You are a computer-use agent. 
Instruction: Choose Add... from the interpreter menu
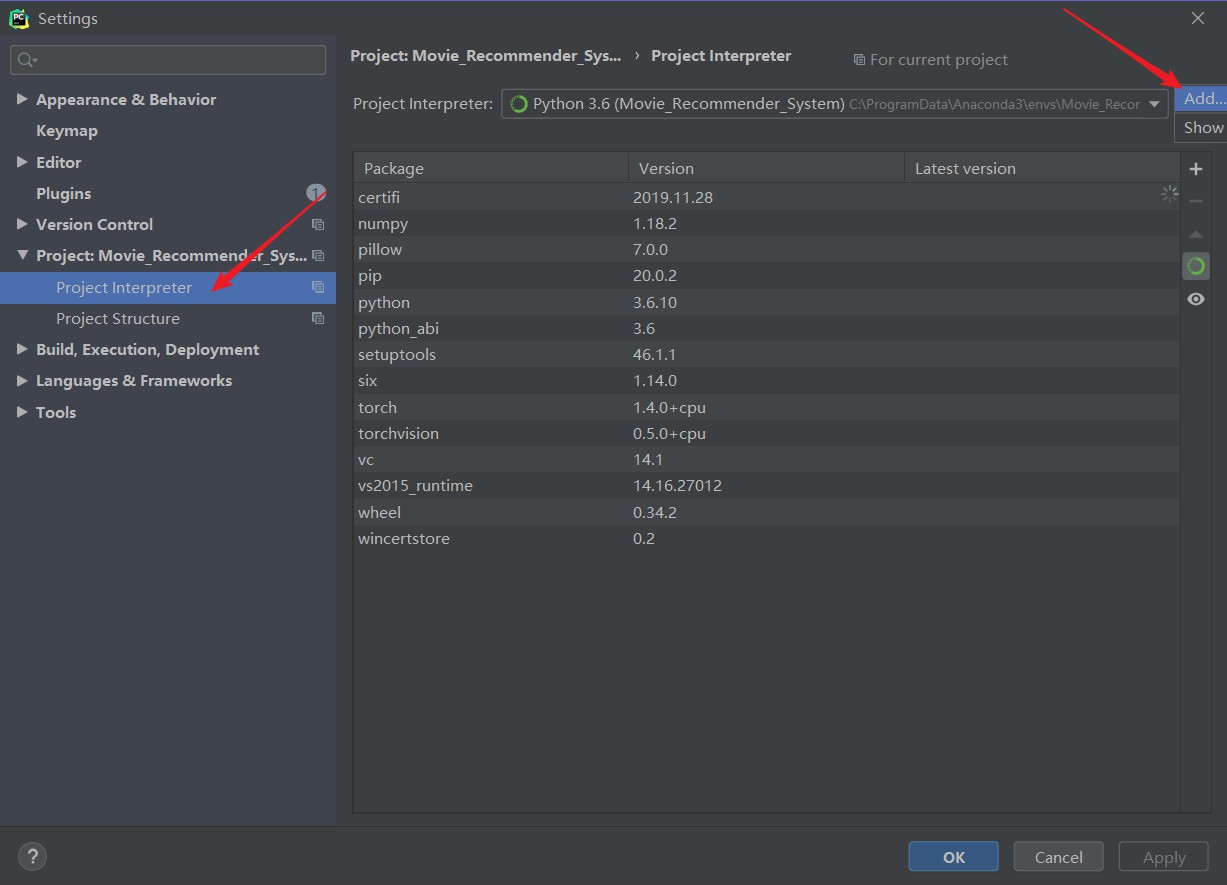pyautogui.click(x=1203, y=98)
